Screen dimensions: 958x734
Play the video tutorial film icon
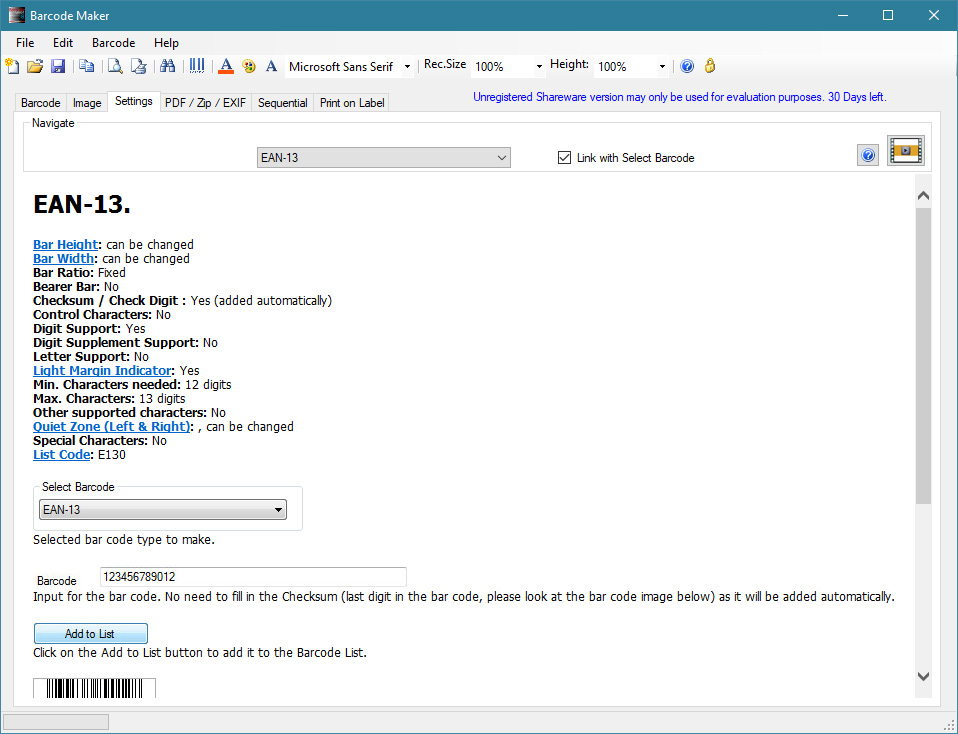pos(905,151)
